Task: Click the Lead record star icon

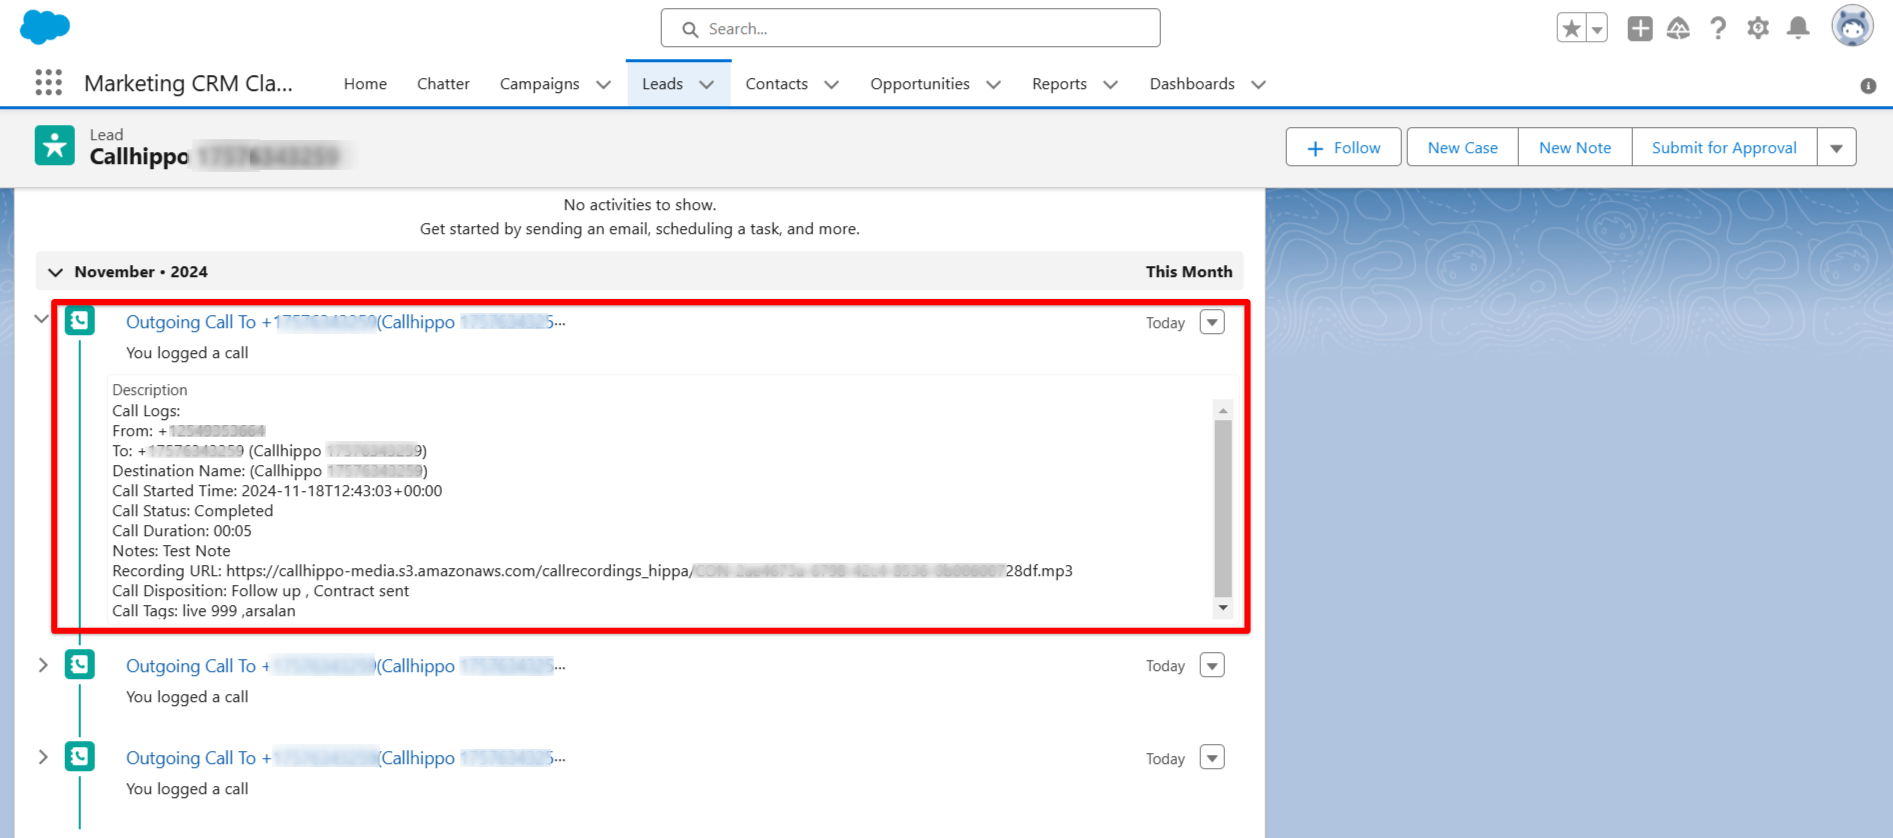Action: tap(54, 145)
